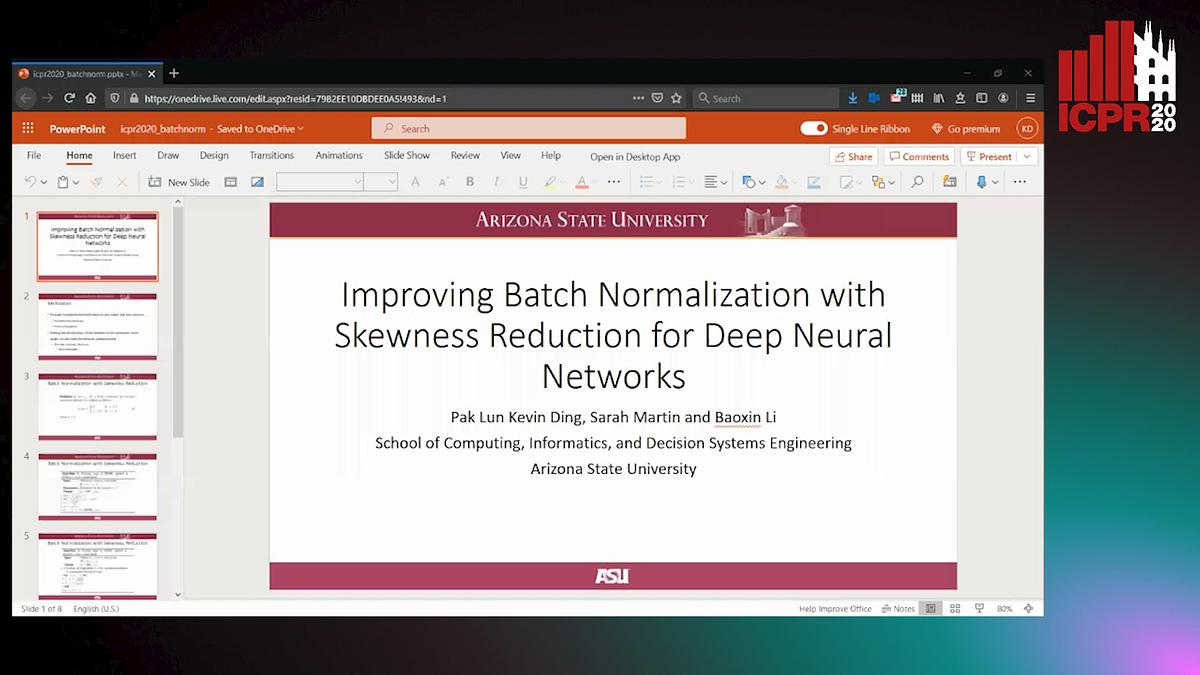Open the Search magnifier icon in the ribbon
The image size is (1200, 675).
919,181
